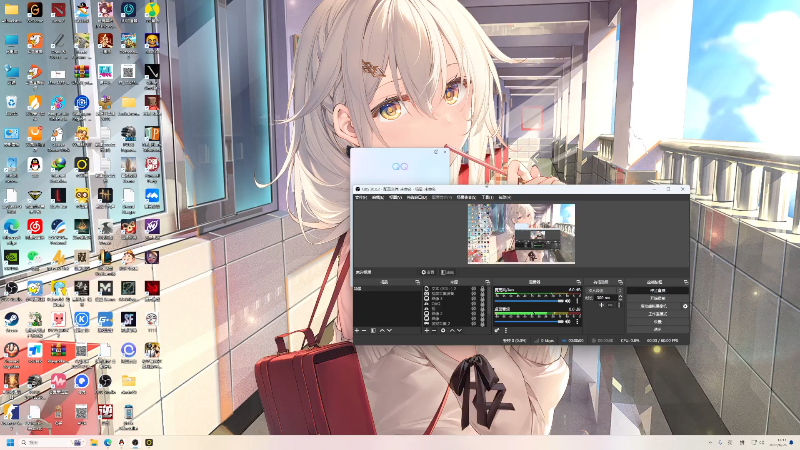The image size is (800, 450).
Task: Click the transition duration input field
Action: pyautogui.click(x=606, y=298)
